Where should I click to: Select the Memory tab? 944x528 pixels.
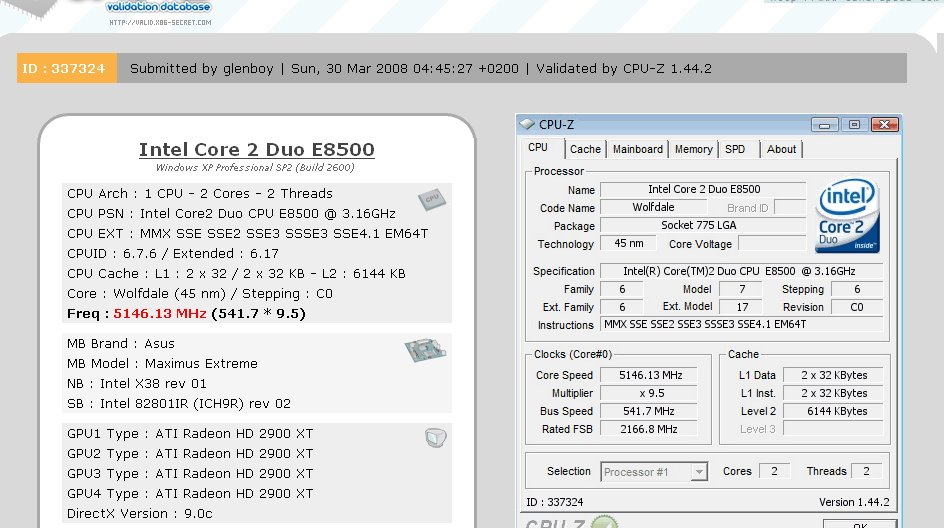[693, 149]
